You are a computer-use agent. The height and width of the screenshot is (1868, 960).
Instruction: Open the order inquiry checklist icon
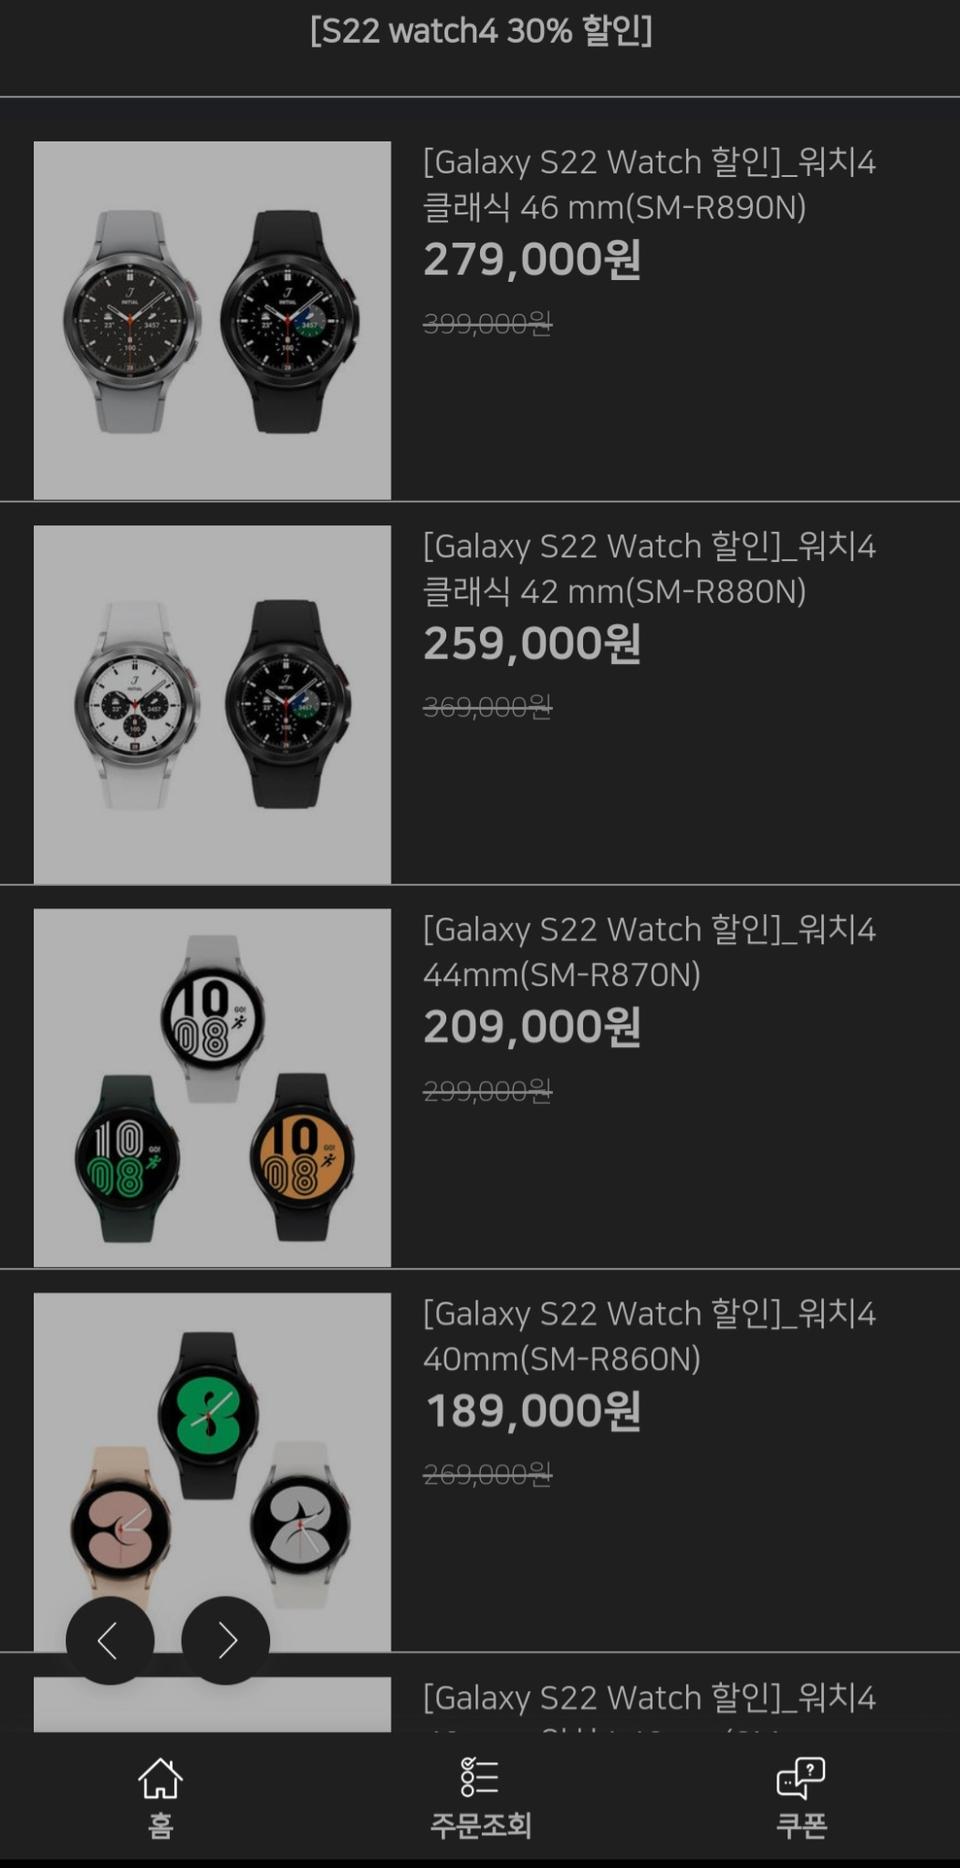click(x=480, y=1777)
